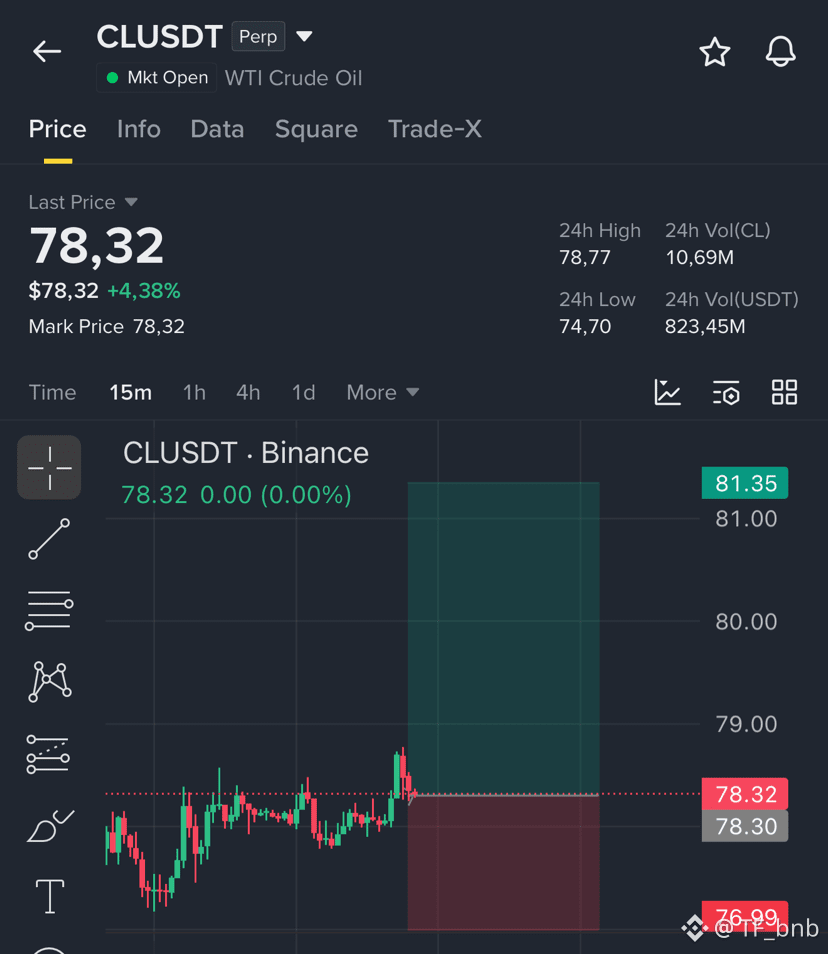Tap the Mkt Open status badge
This screenshot has width=828, height=954.
click(156, 78)
